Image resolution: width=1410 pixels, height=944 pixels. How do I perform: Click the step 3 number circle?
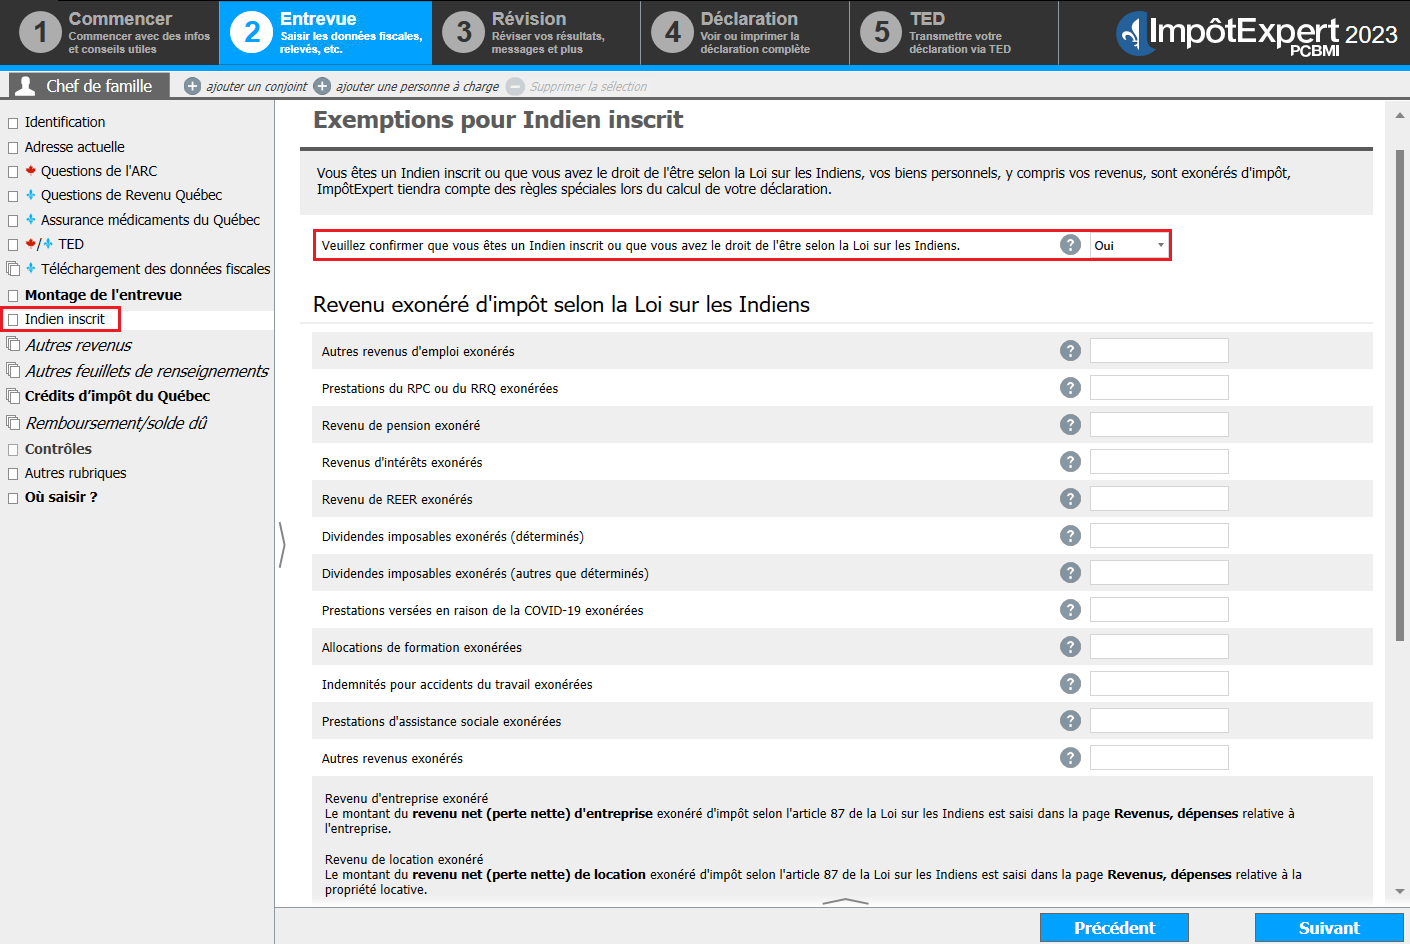[x=463, y=33]
